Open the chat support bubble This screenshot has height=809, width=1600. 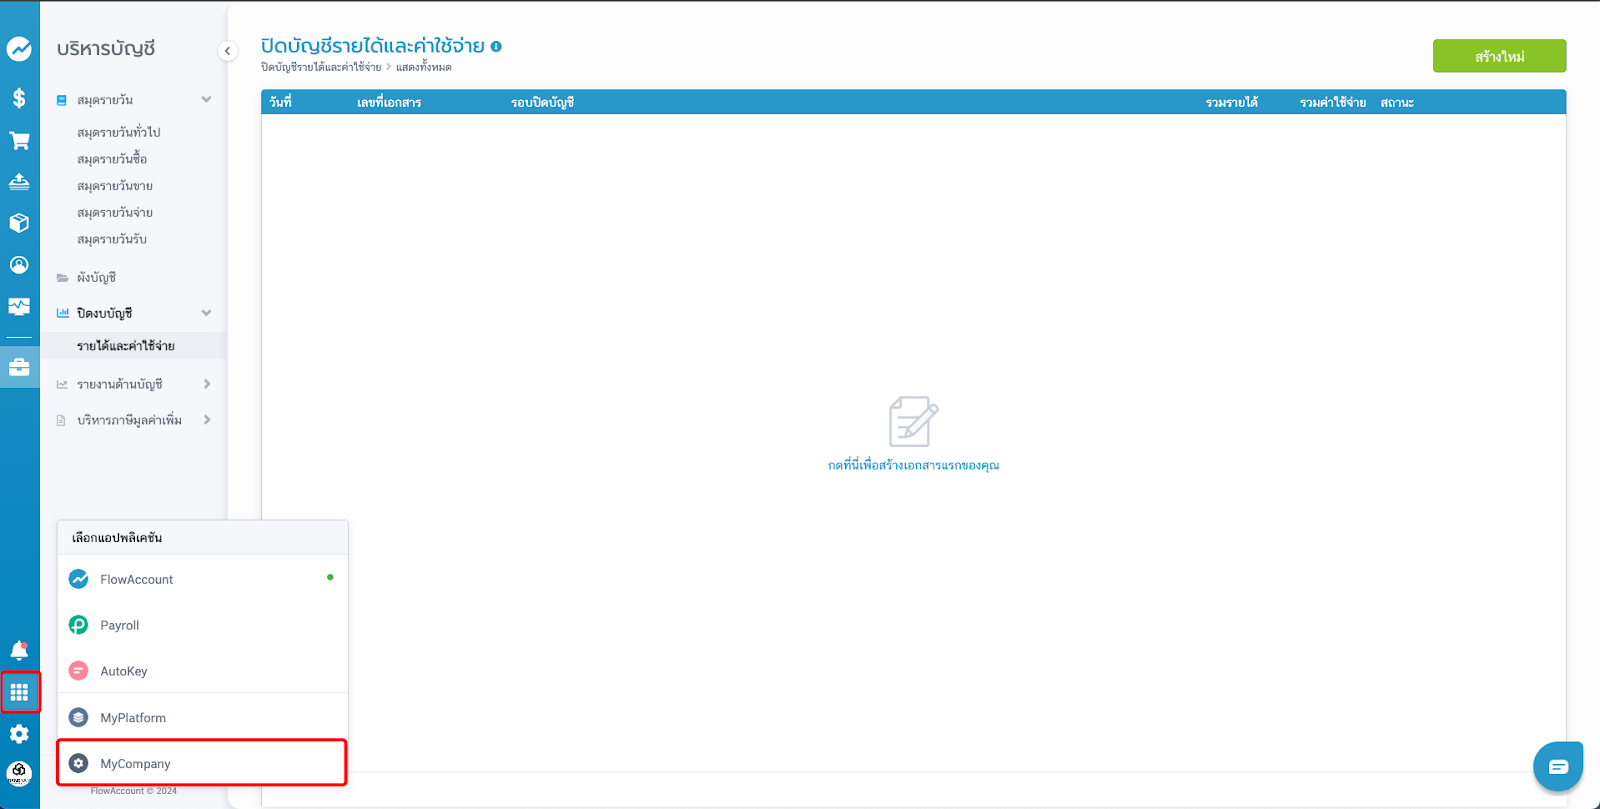(x=1557, y=767)
